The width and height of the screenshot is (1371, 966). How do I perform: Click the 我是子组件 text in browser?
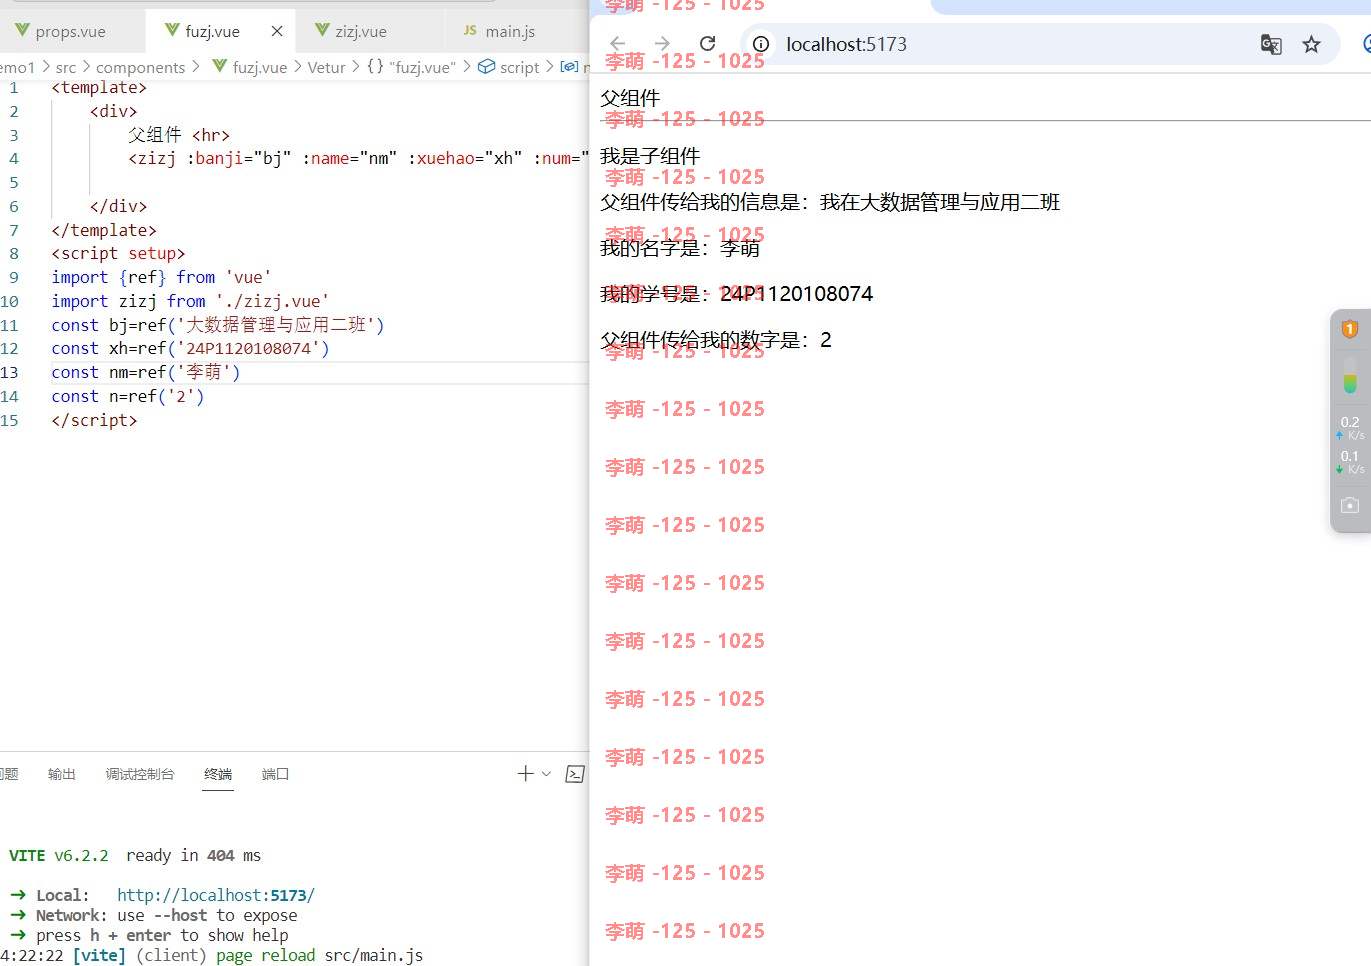click(x=650, y=156)
